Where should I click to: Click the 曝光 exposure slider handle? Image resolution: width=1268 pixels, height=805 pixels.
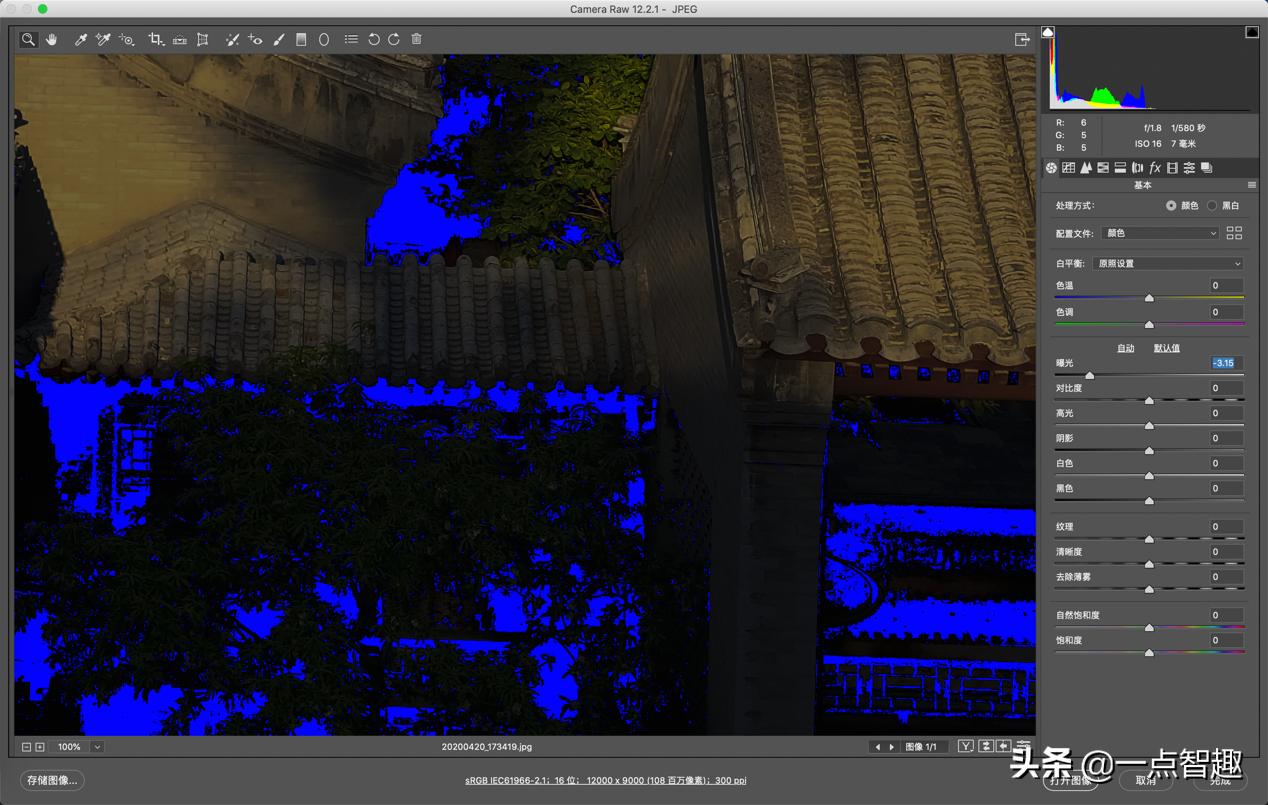(x=1089, y=375)
